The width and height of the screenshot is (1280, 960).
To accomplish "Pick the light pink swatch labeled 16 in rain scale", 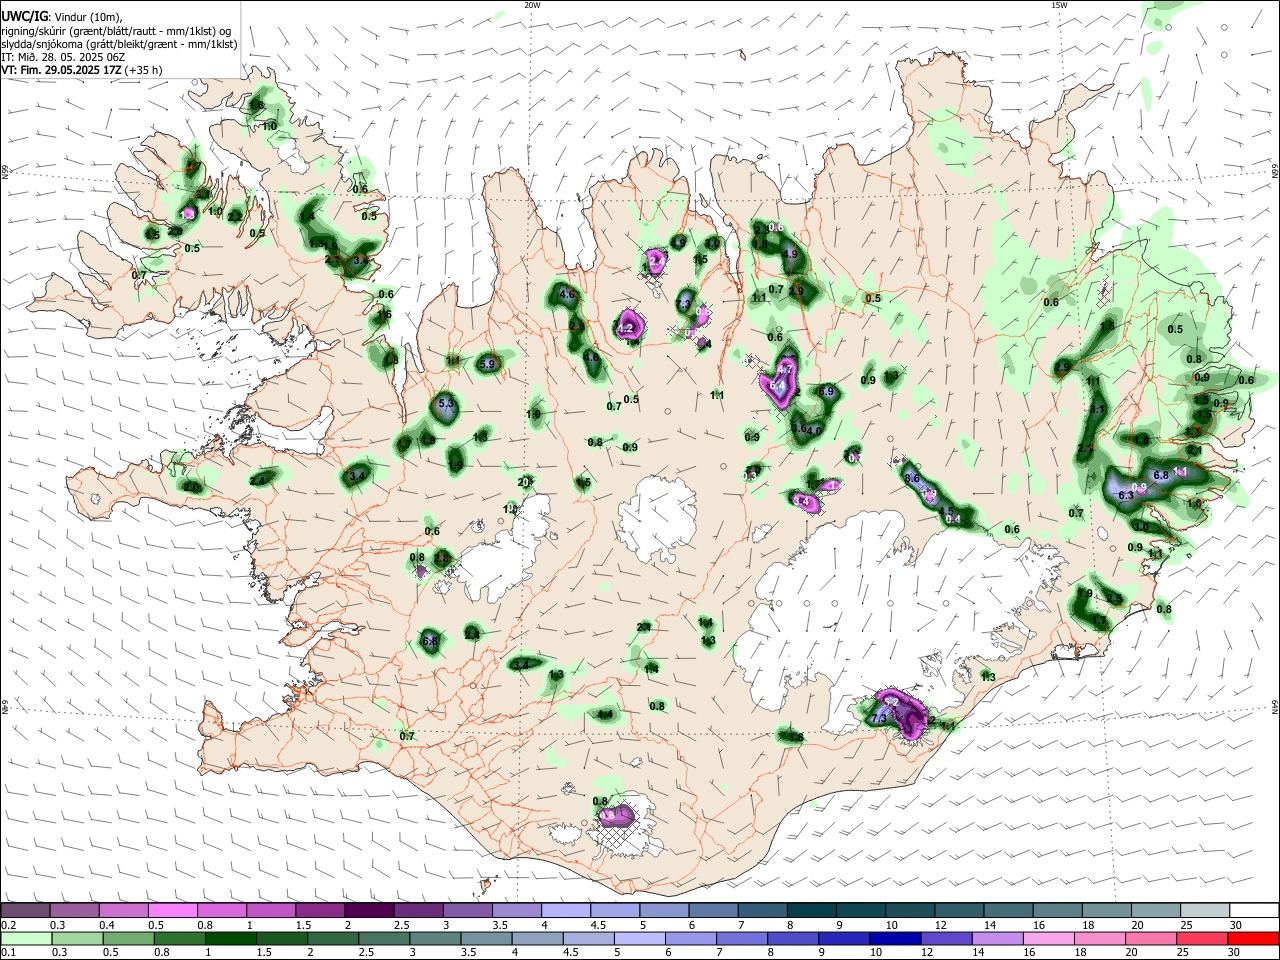I will (1047, 939).
